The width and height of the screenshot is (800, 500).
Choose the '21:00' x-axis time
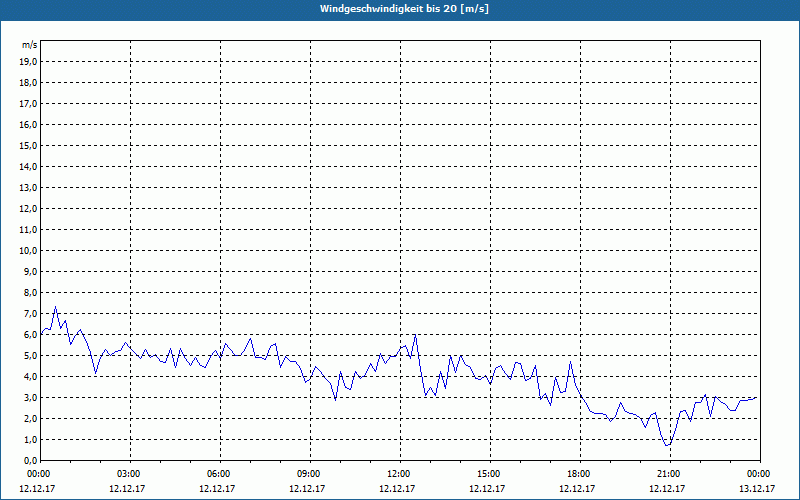click(x=669, y=474)
